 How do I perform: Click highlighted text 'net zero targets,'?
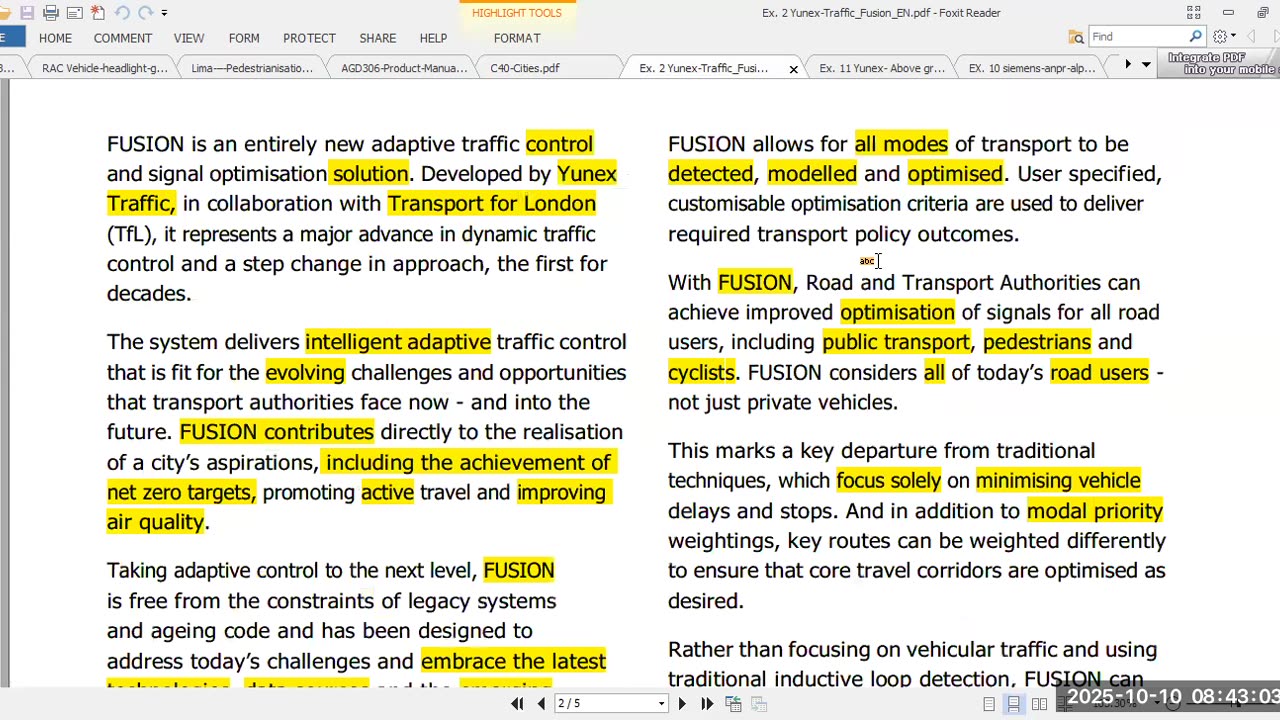182,492
